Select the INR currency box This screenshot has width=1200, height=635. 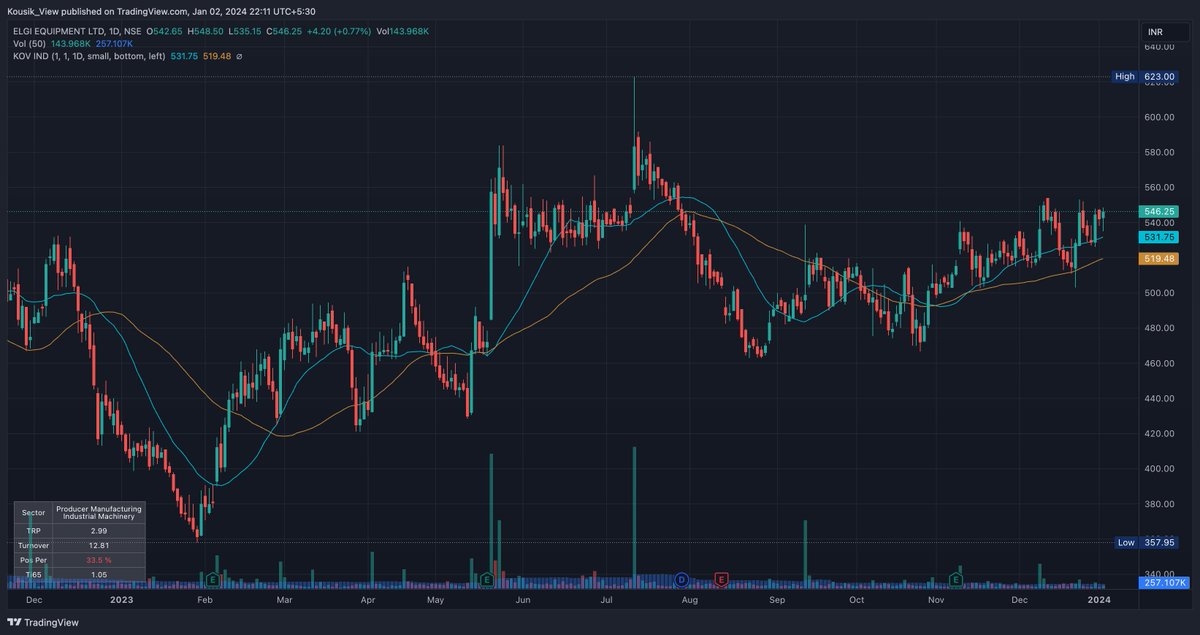tap(1165, 33)
